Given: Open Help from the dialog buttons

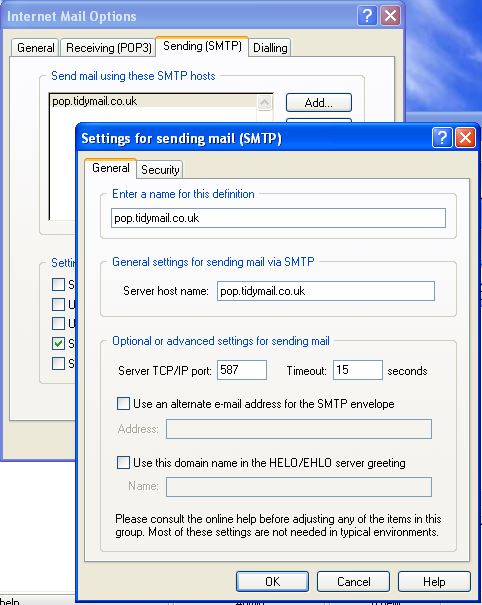Looking at the screenshot, I should point(434,581).
